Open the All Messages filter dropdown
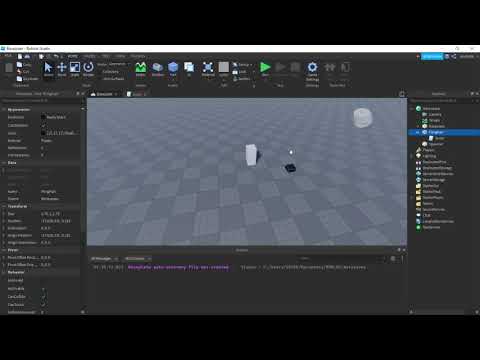480x360 pixels. tap(105, 259)
